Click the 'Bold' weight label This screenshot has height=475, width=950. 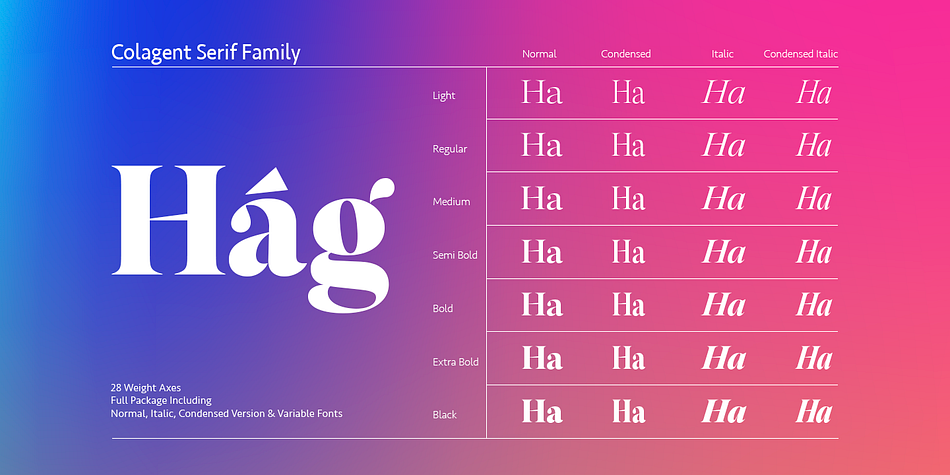click(x=442, y=308)
